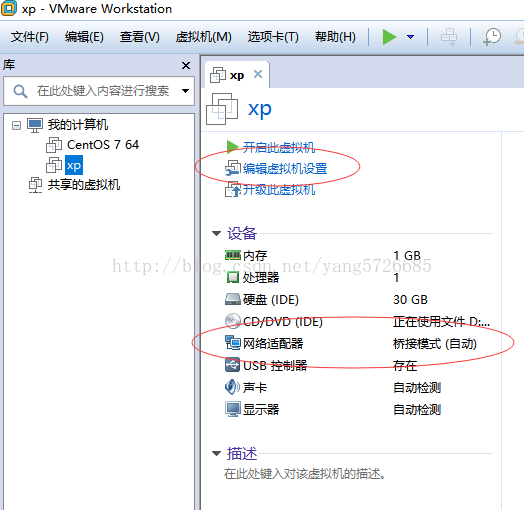Click the 正在使用文件 D:... value

point(441,322)
